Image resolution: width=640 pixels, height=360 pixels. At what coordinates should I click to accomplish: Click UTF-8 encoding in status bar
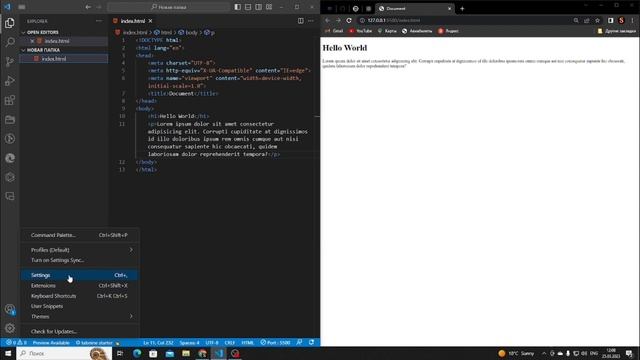pos(212,343)
